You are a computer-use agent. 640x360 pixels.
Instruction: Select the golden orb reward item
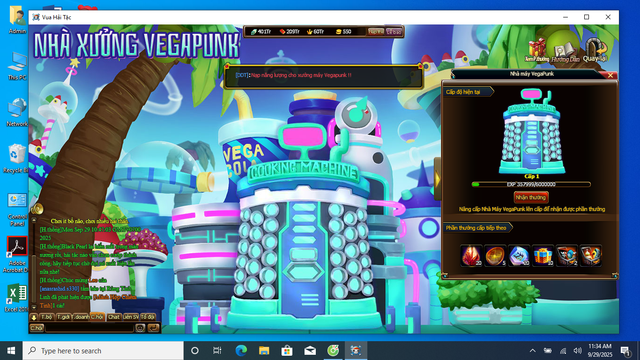pyautogui.click(x=495, y=256)
